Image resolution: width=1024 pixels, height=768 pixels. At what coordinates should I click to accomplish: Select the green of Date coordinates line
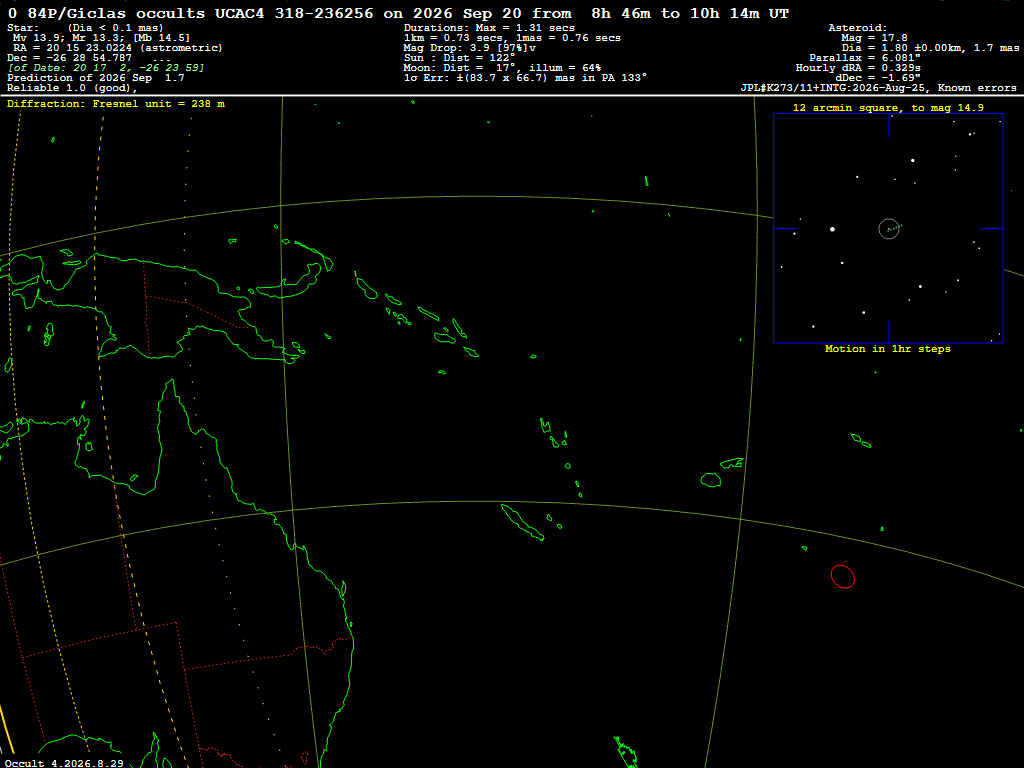(x=106, y=68)
